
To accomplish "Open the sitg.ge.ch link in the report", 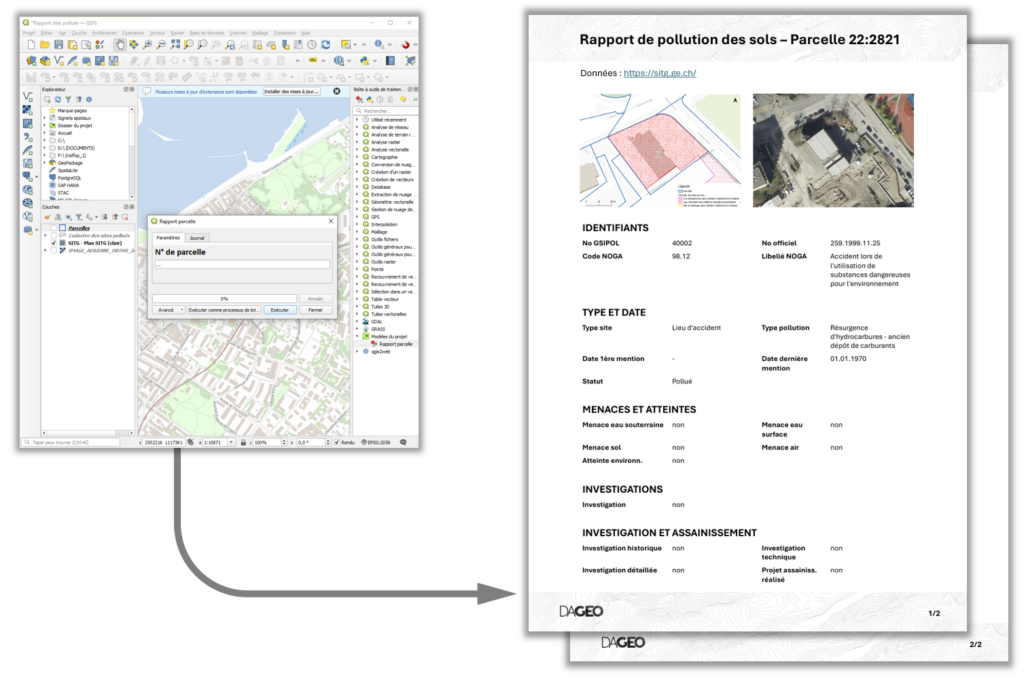I will (x=660, y=73).
